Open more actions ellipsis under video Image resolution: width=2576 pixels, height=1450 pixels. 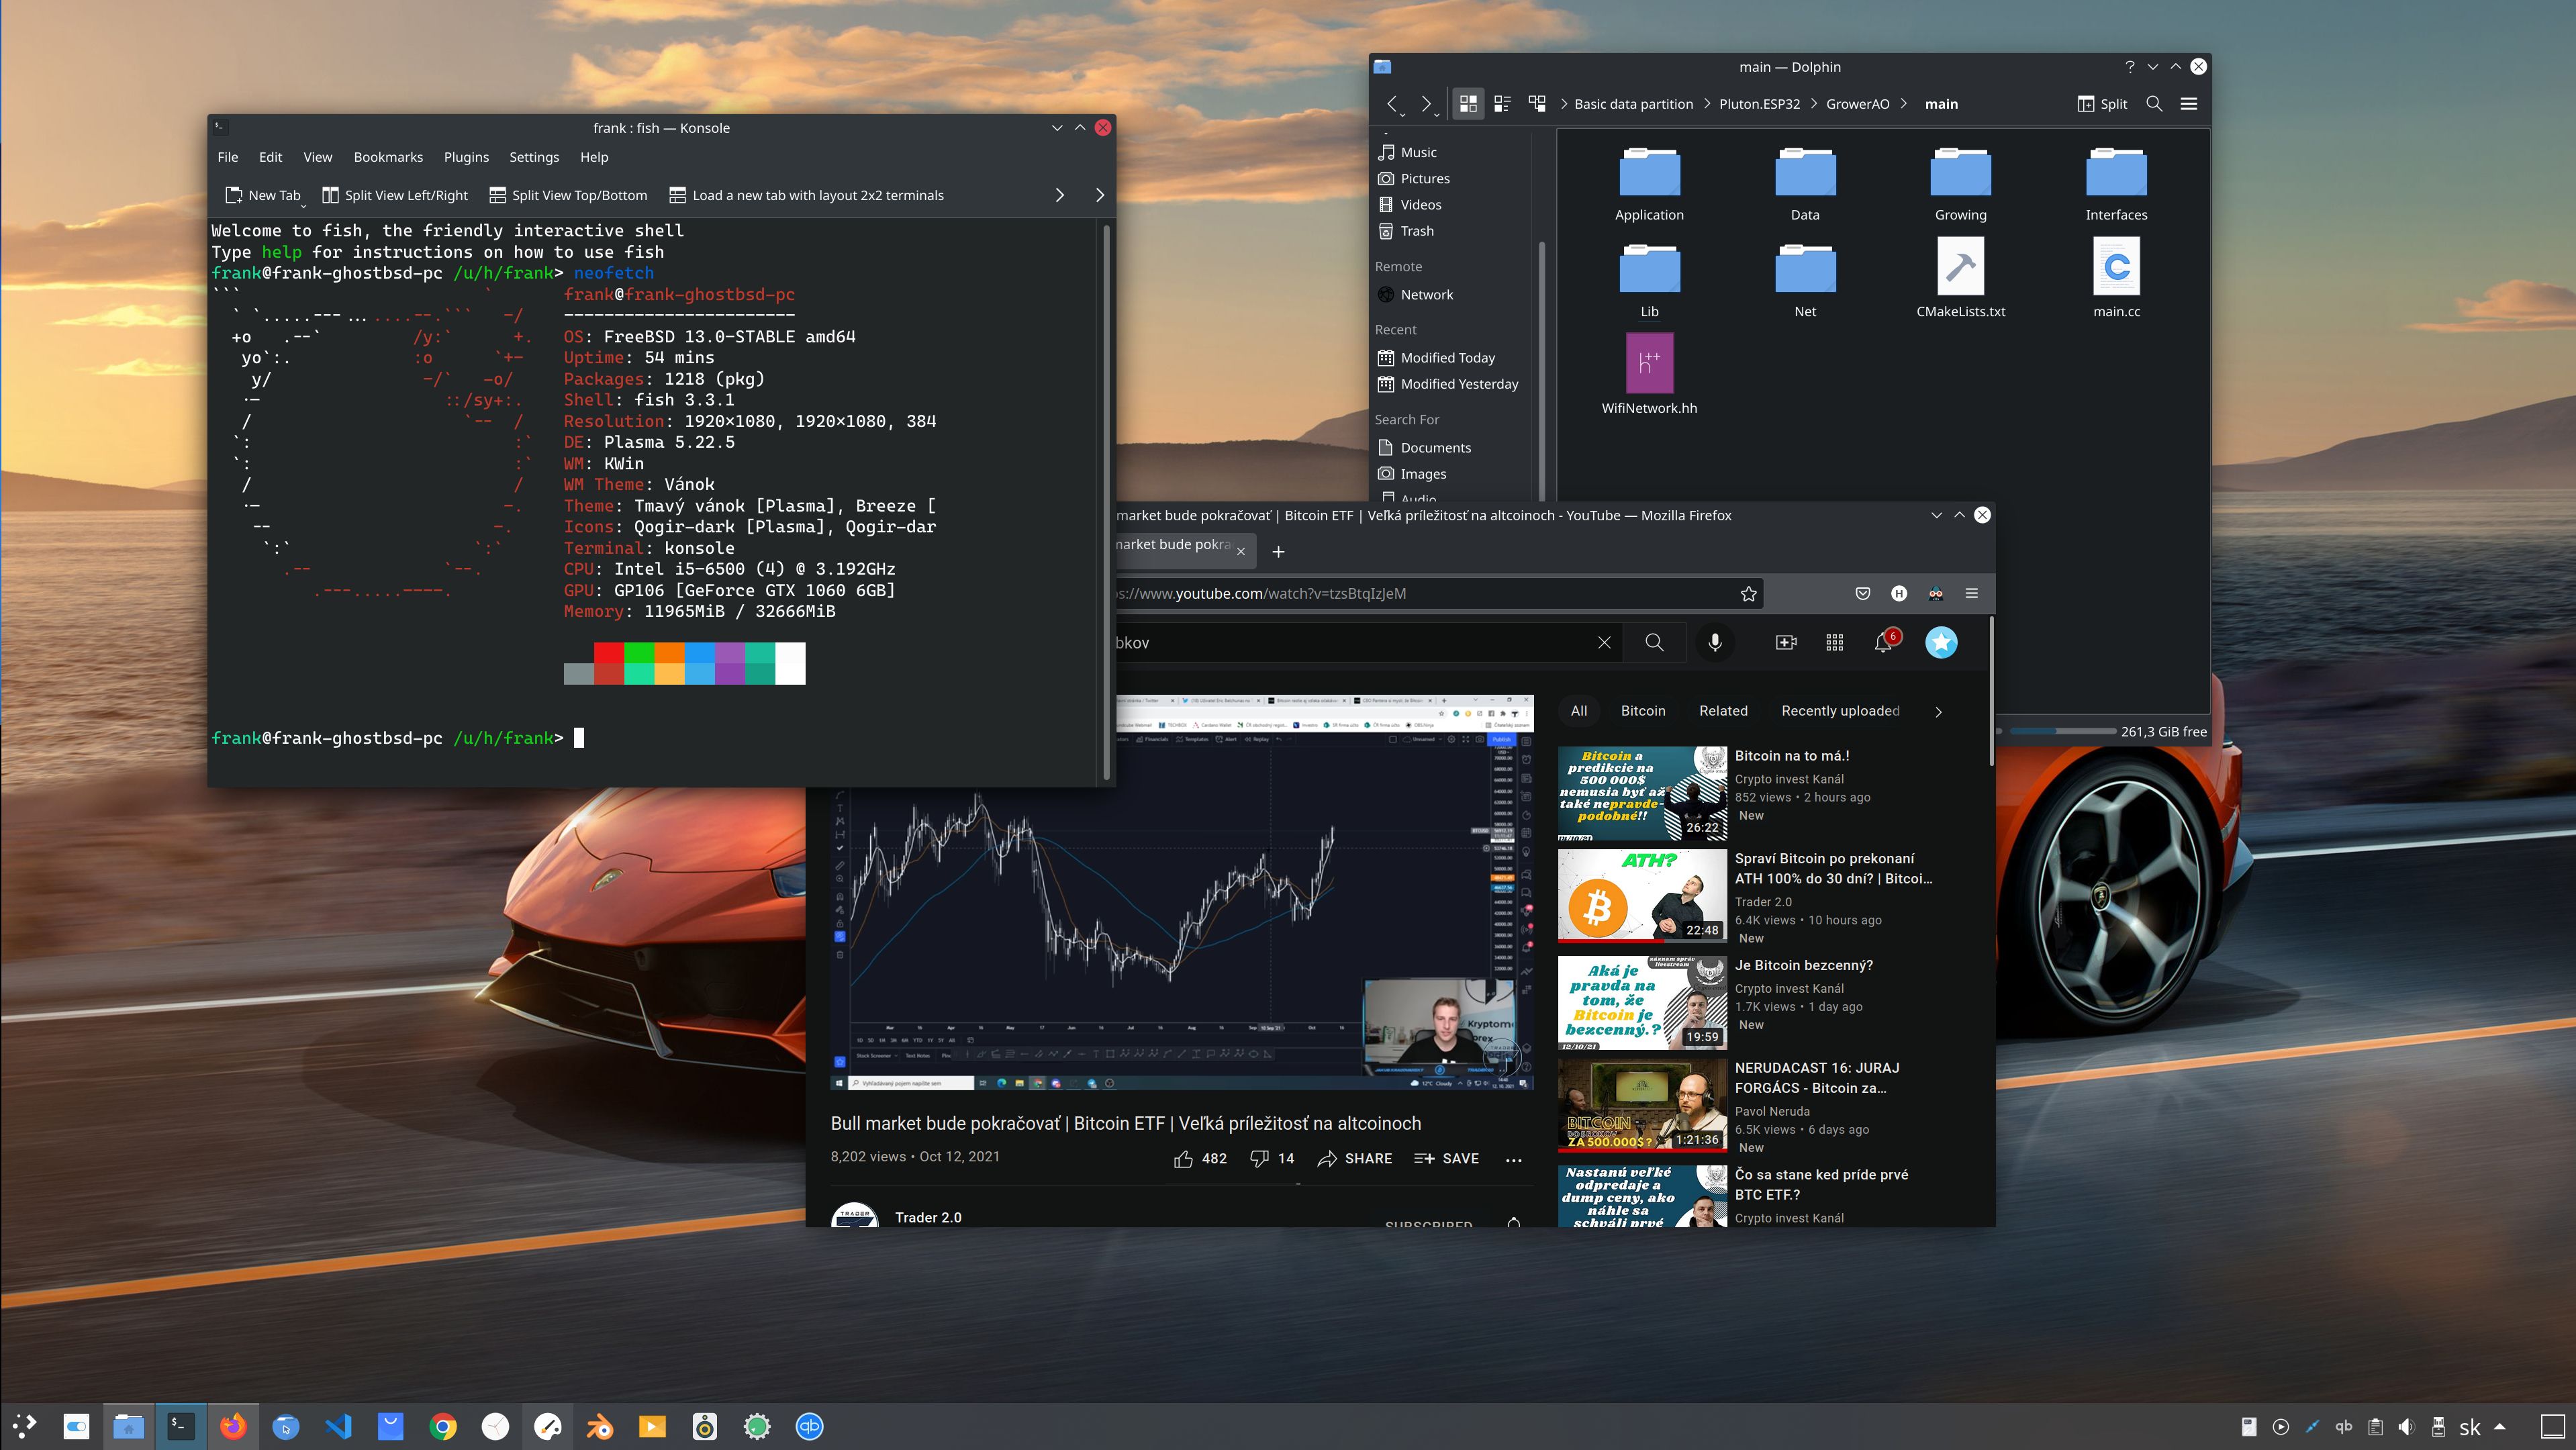coord(1513,1159)
